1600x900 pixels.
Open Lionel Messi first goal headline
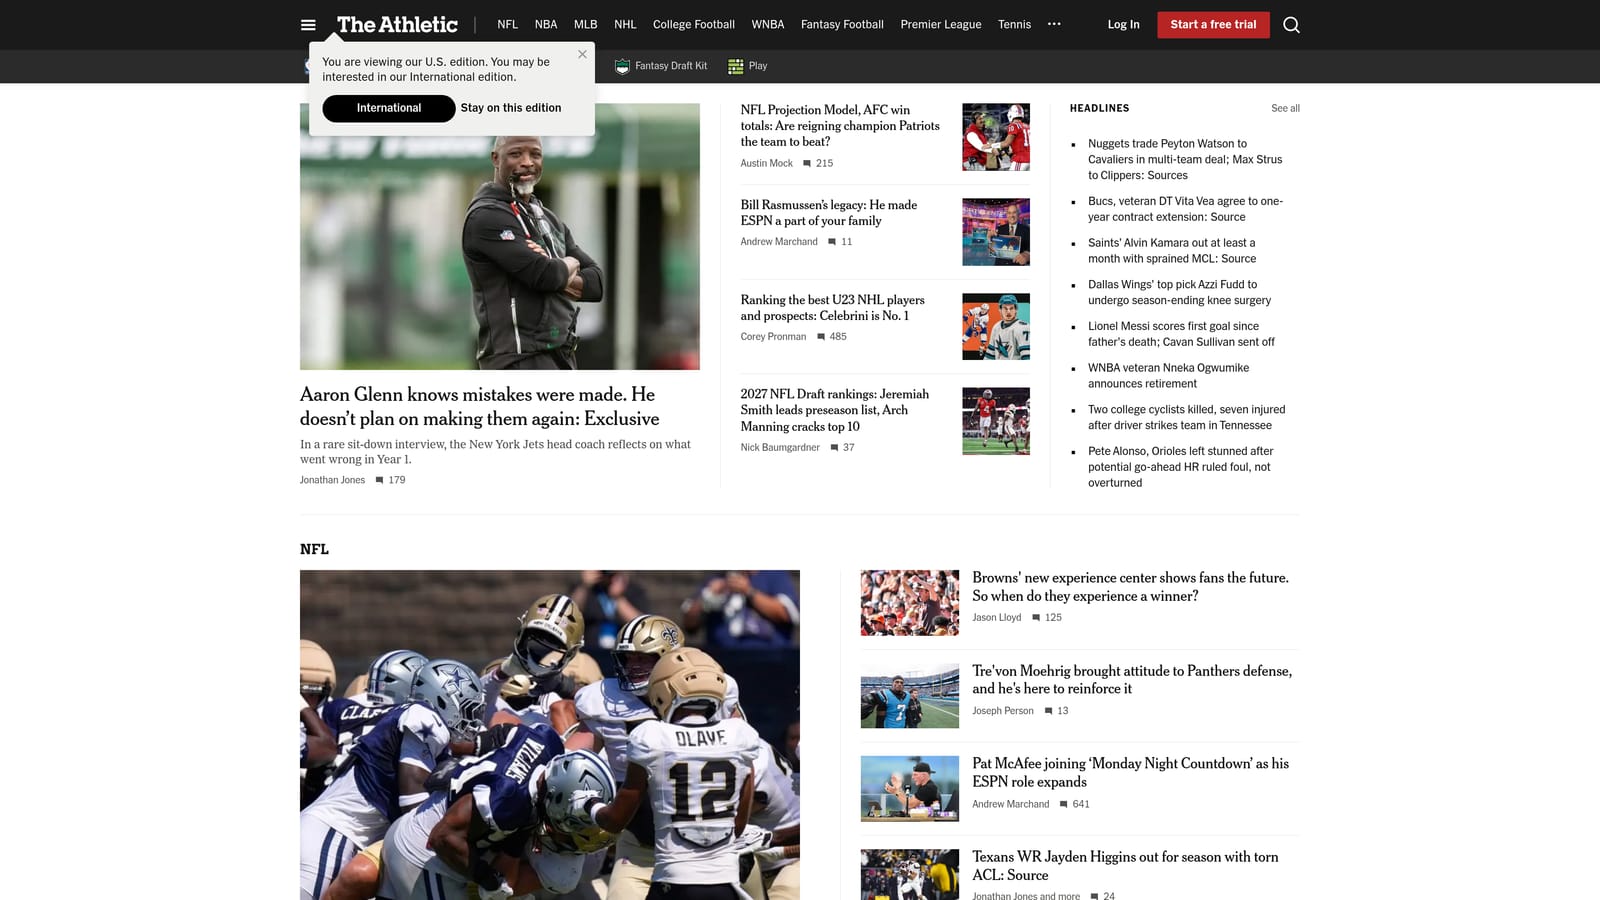point(1181,334)
